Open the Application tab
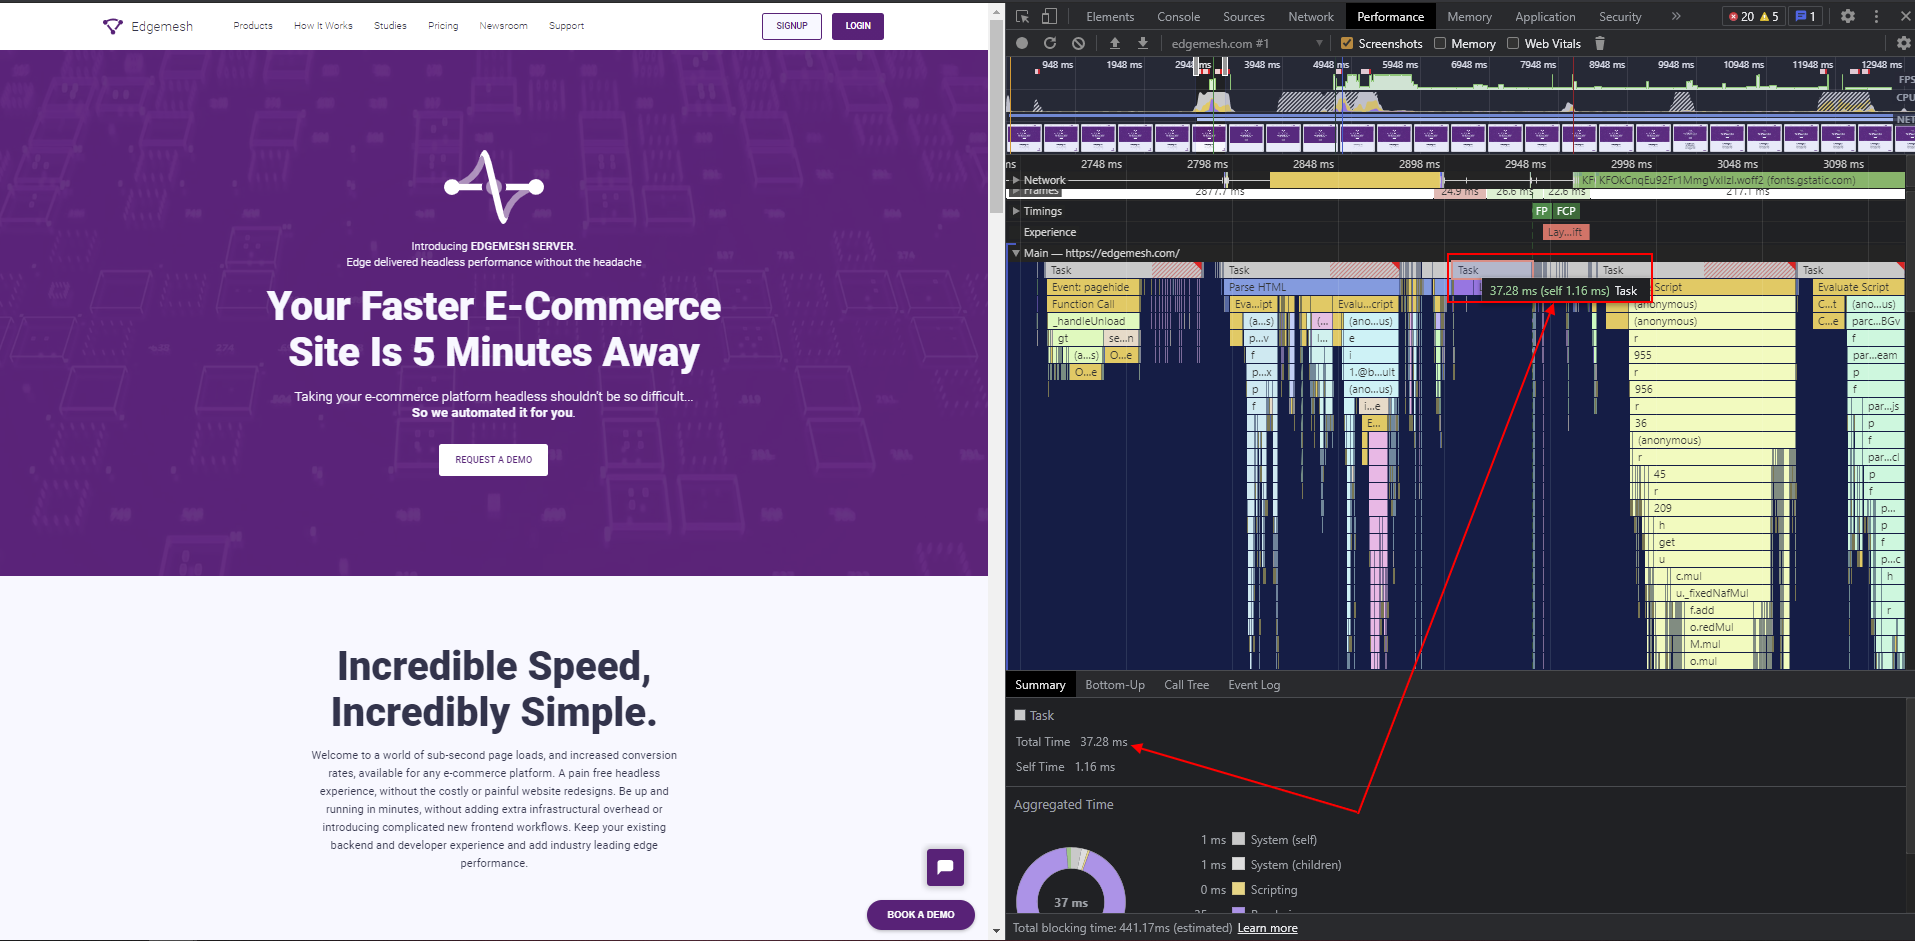Image resolution: width=1915 pixels, height=941 pixels. click(1545, 16)
